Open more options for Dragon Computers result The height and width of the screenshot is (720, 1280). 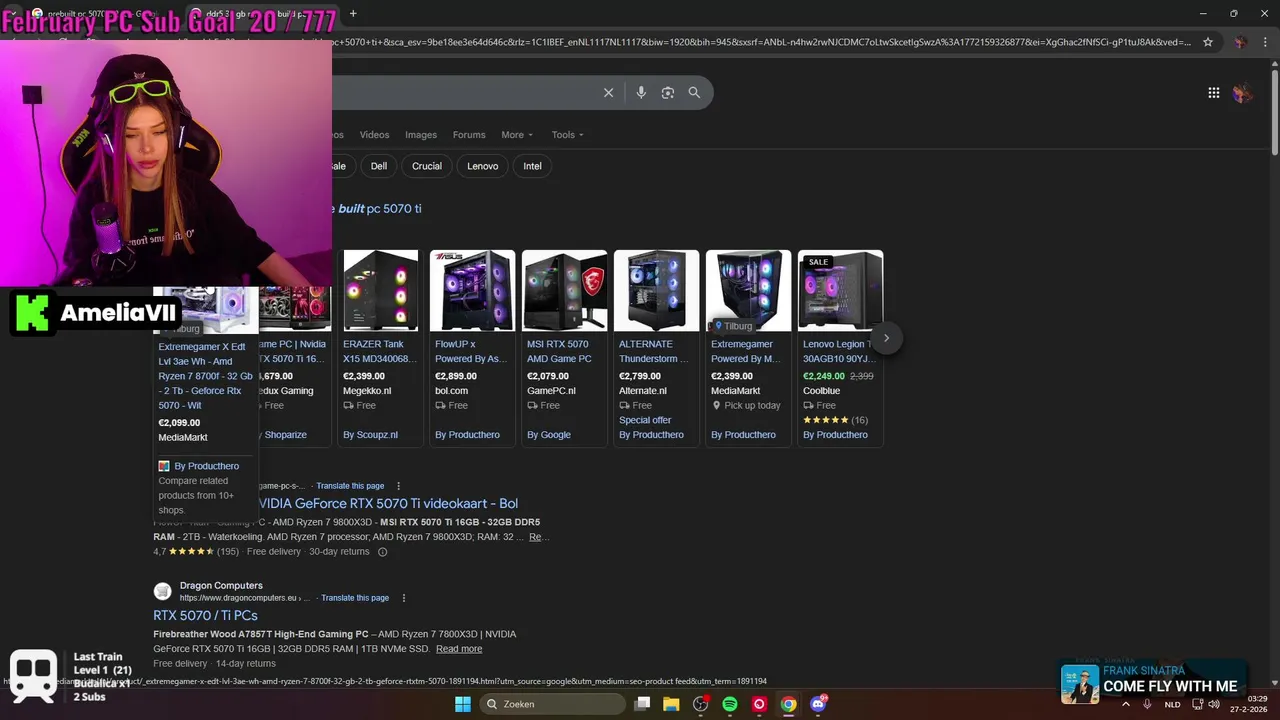(x=404, y=598)
